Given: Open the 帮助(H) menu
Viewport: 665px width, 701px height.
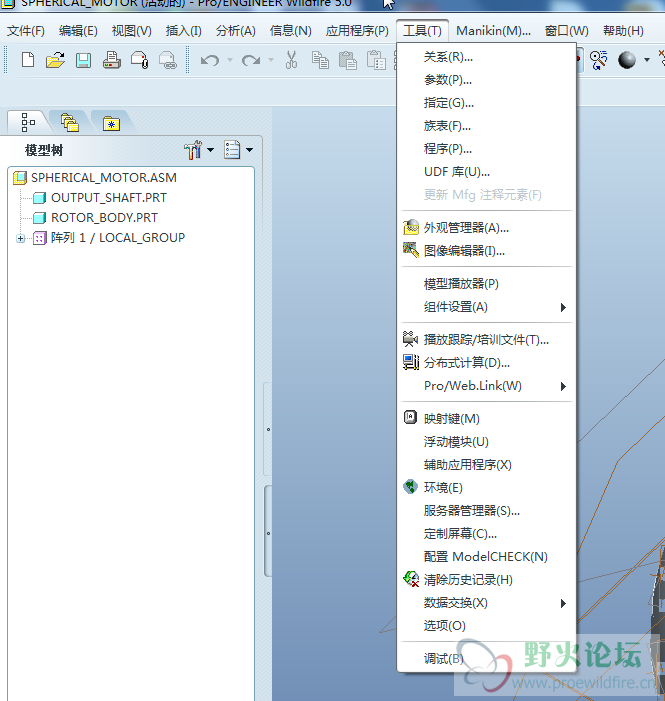Looking at the screenshot, I should (623, 31).
